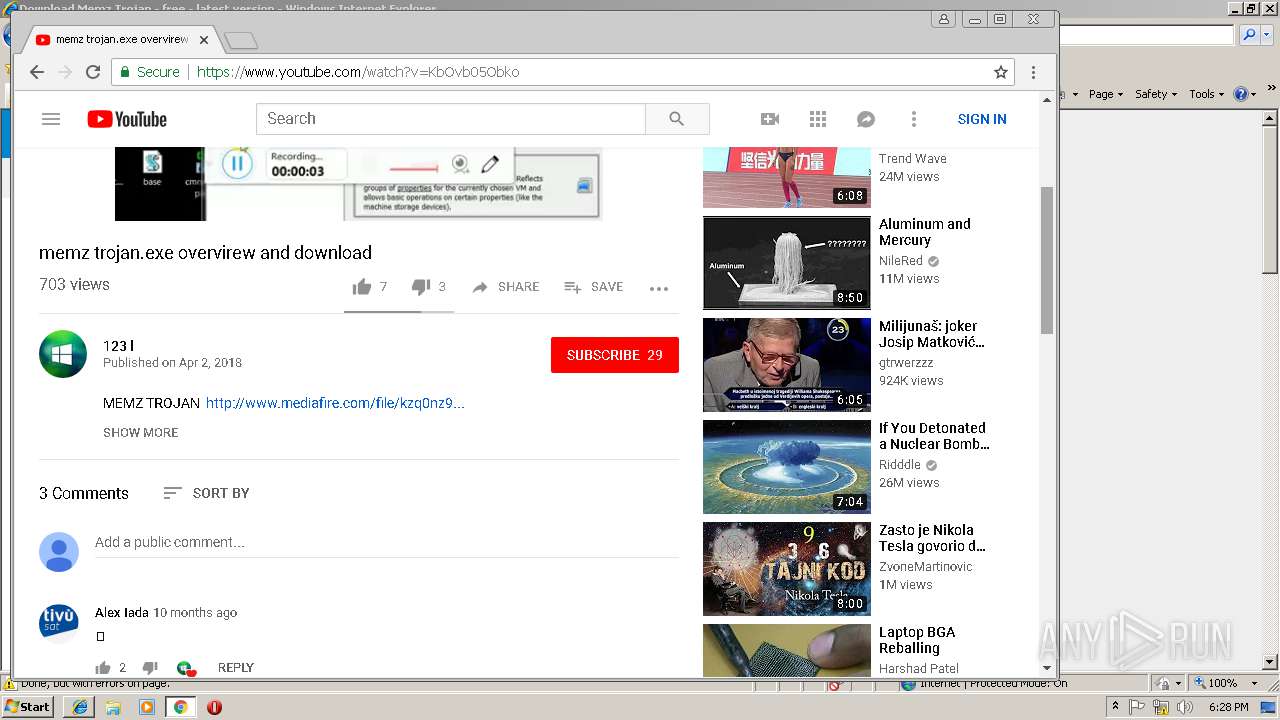This screenshot has height=720, width=1280.
Task: Show hidden system tray icons
Action: pyautogui.click(x=1115, y=707)
